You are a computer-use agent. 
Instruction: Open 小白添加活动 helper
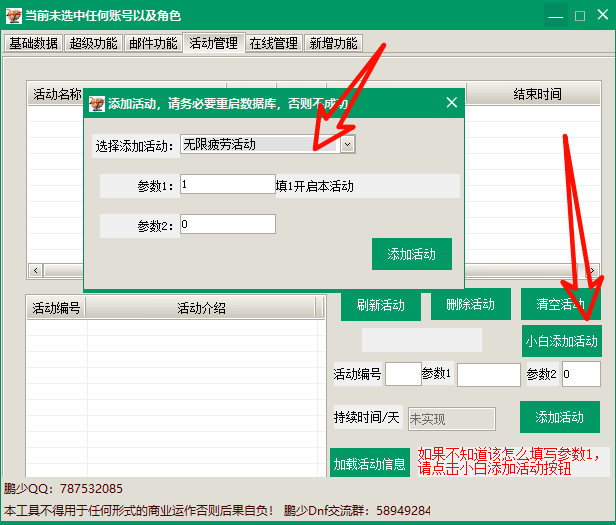coord(561,341)
